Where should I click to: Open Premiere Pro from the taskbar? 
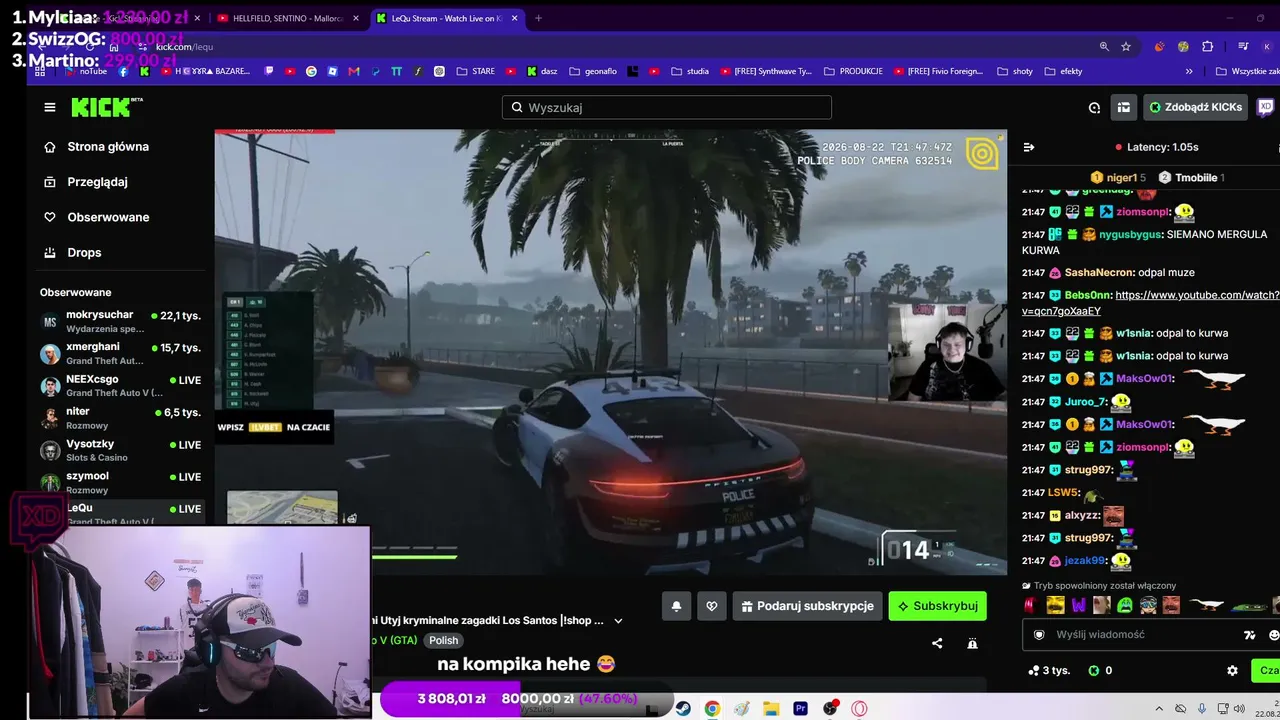[x=800, y=709]
